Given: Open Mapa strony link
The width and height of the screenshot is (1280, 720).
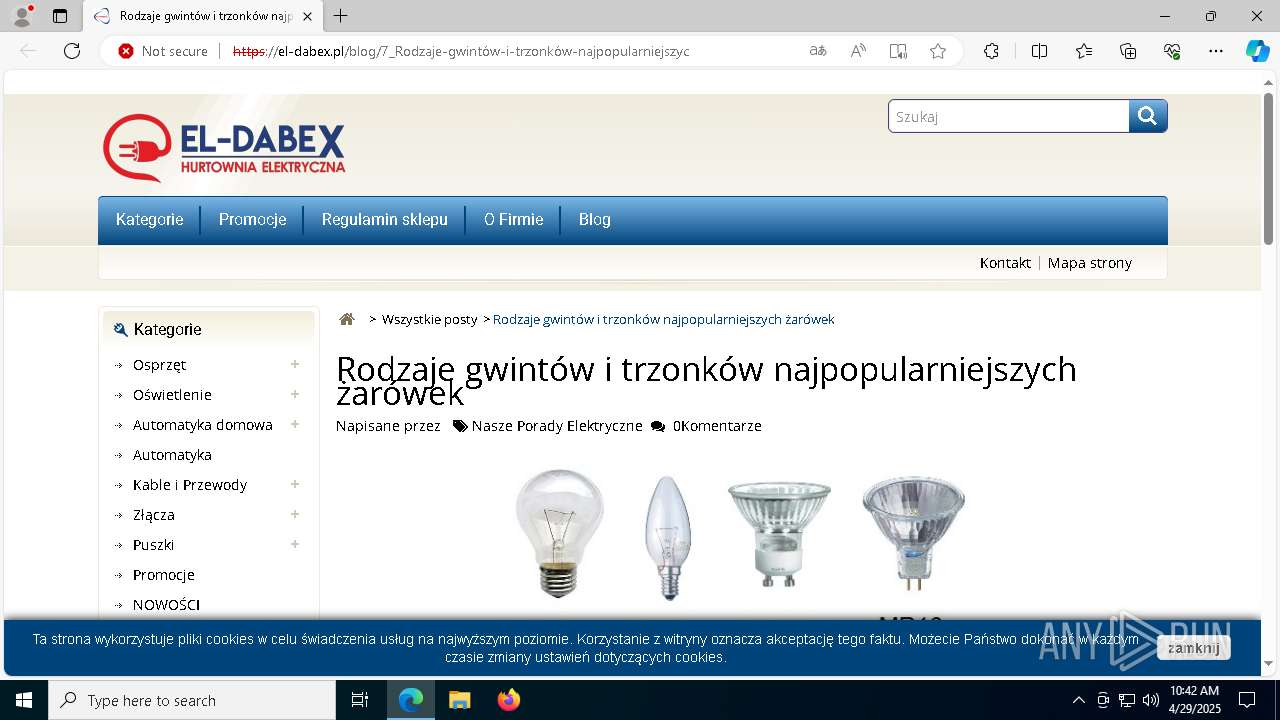Looking at the screenshot, I should click(1090, 263).
